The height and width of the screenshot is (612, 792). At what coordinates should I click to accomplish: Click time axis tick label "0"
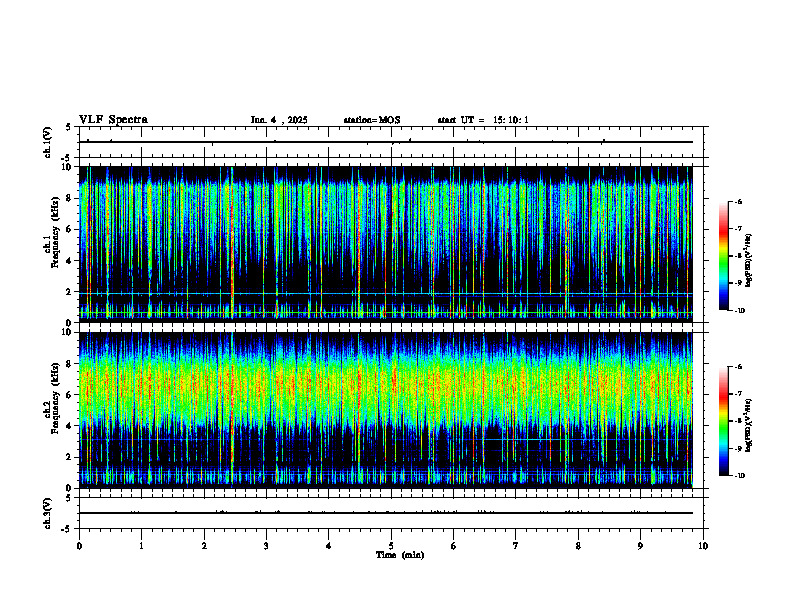79,546
